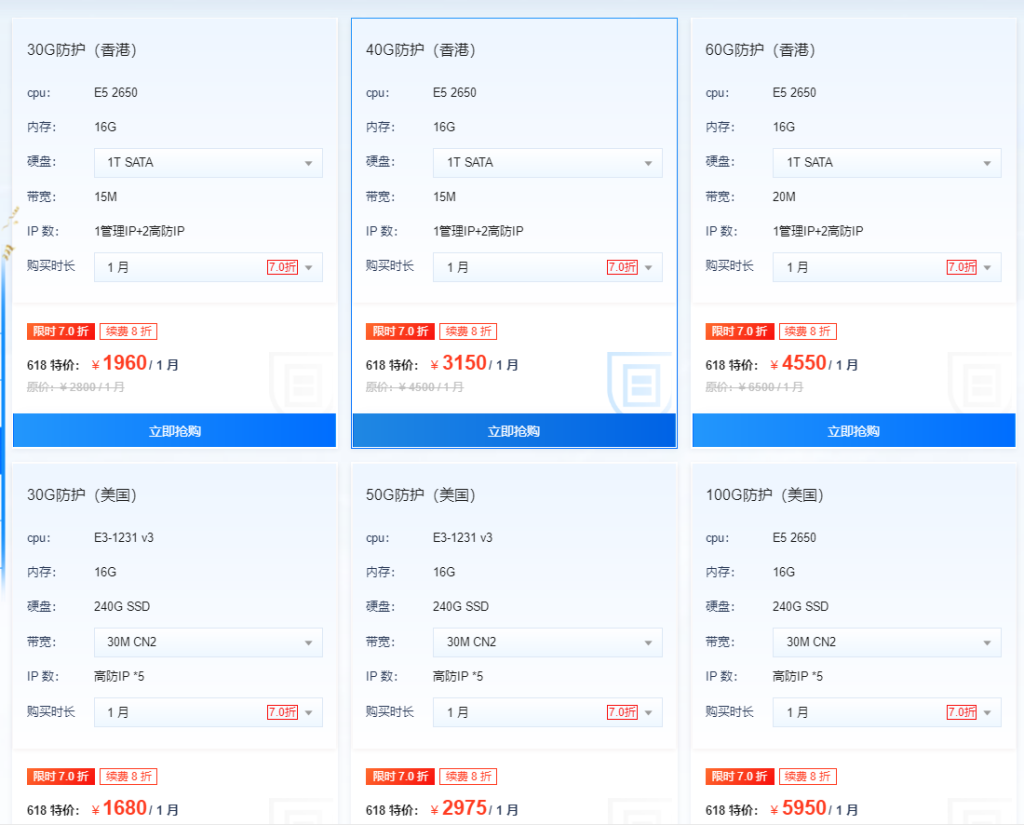Select the 限时7.0折 badge on 30G防护（香港）
Viewport: 1024px width, 825px height.
point(61,331)
